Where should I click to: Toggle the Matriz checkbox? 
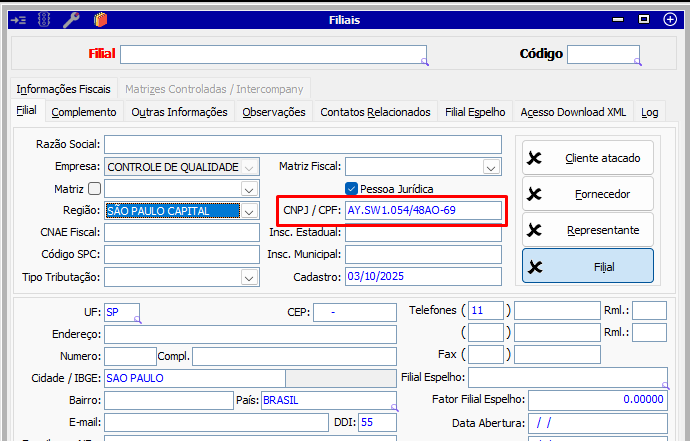point(94,189)
